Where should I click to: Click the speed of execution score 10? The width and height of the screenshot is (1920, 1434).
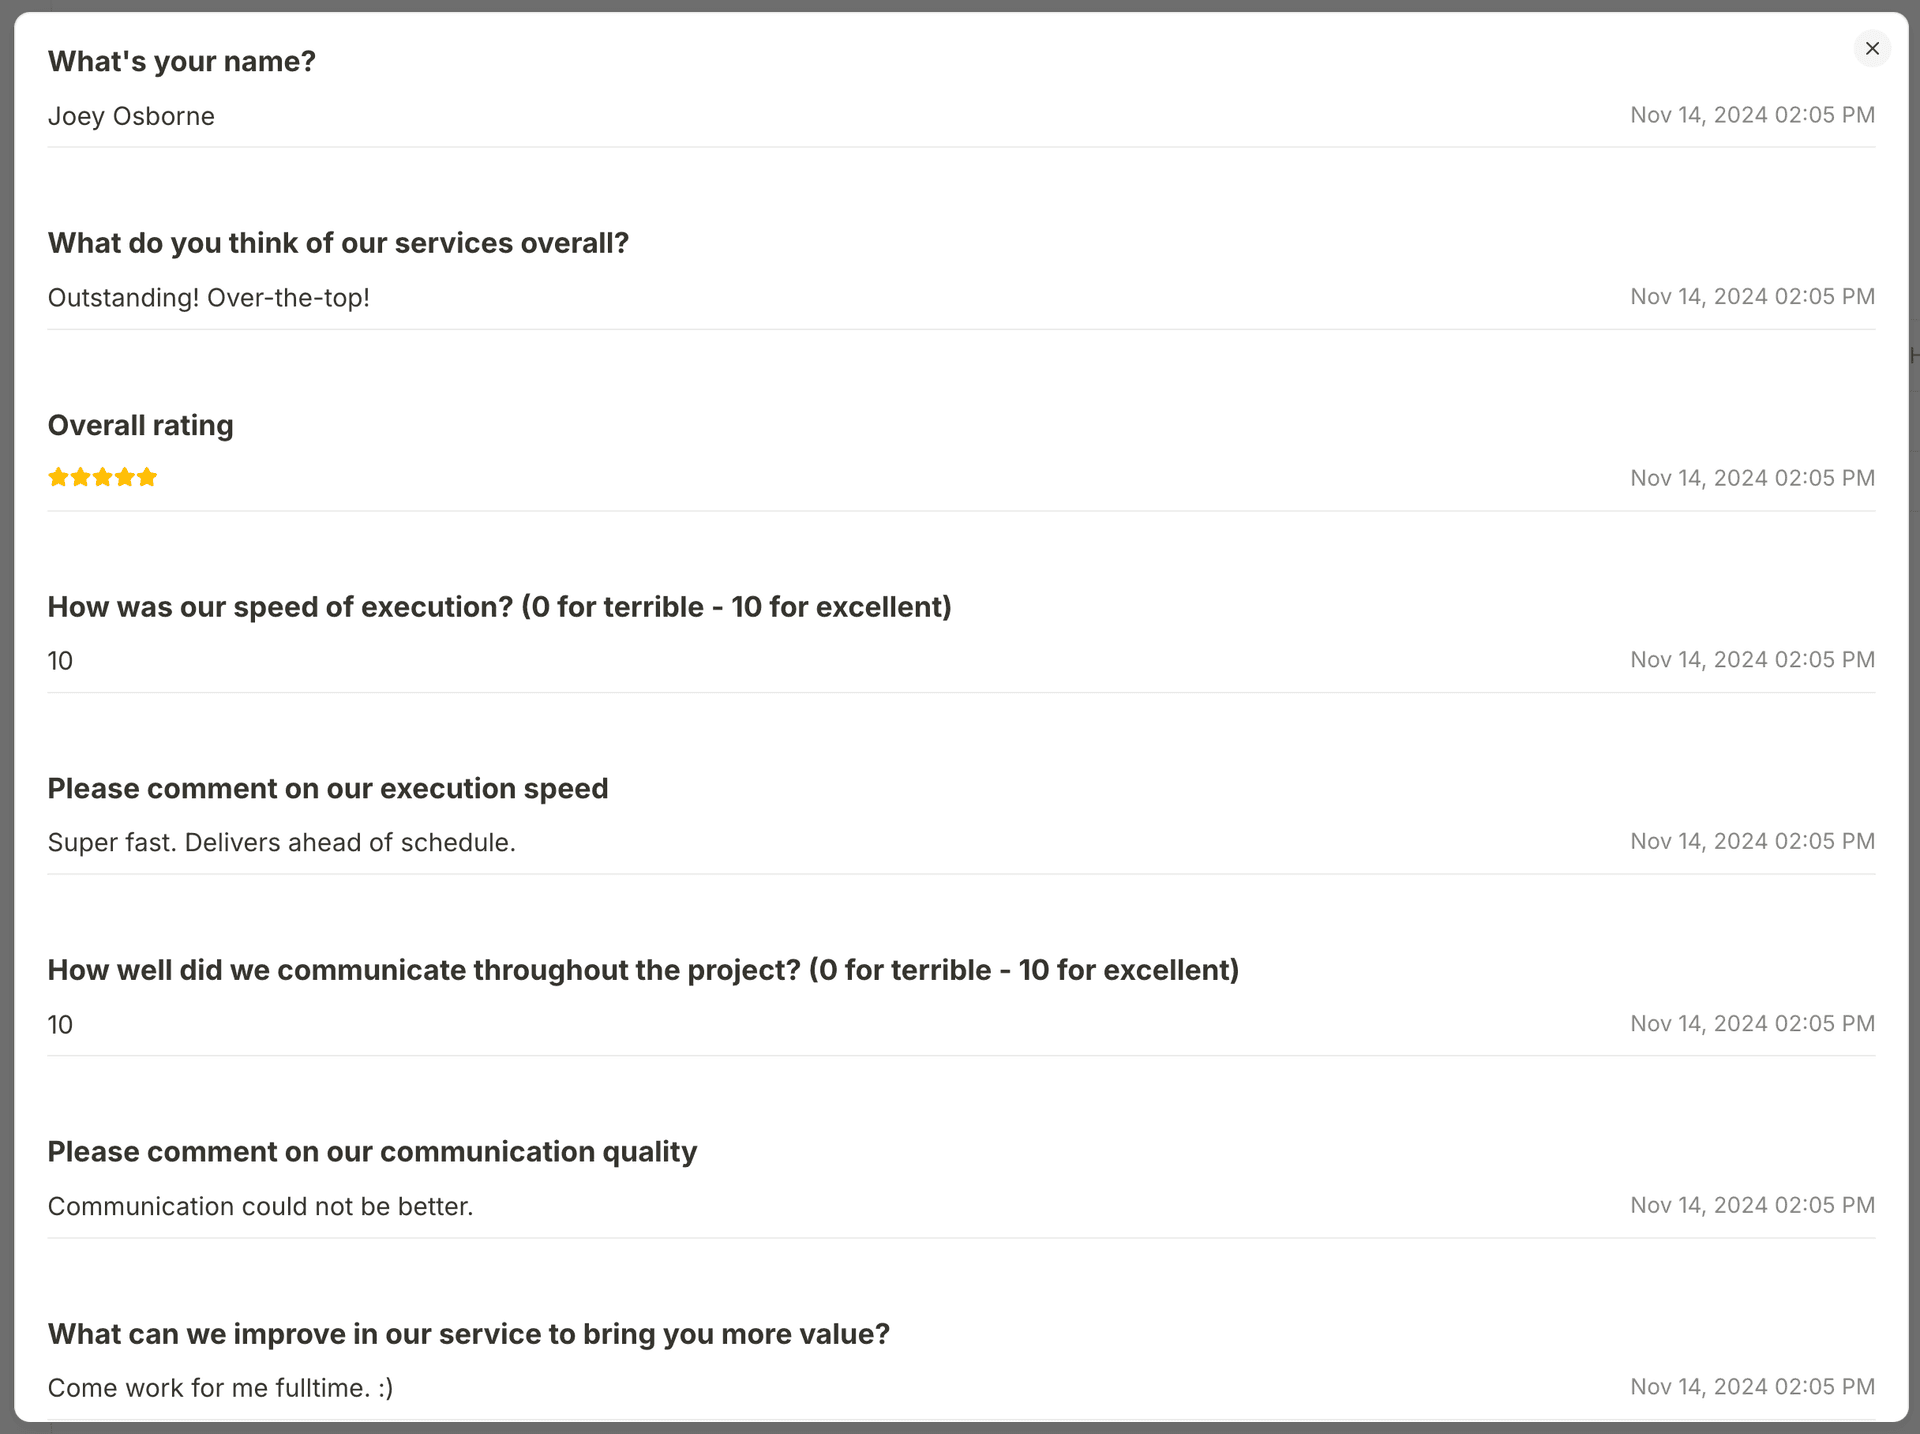tap(60, 661)
